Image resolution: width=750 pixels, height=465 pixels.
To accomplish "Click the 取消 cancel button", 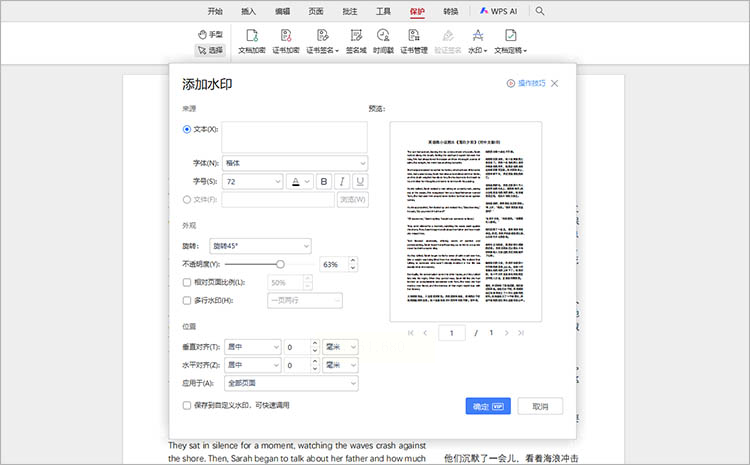I will point(540,406).
